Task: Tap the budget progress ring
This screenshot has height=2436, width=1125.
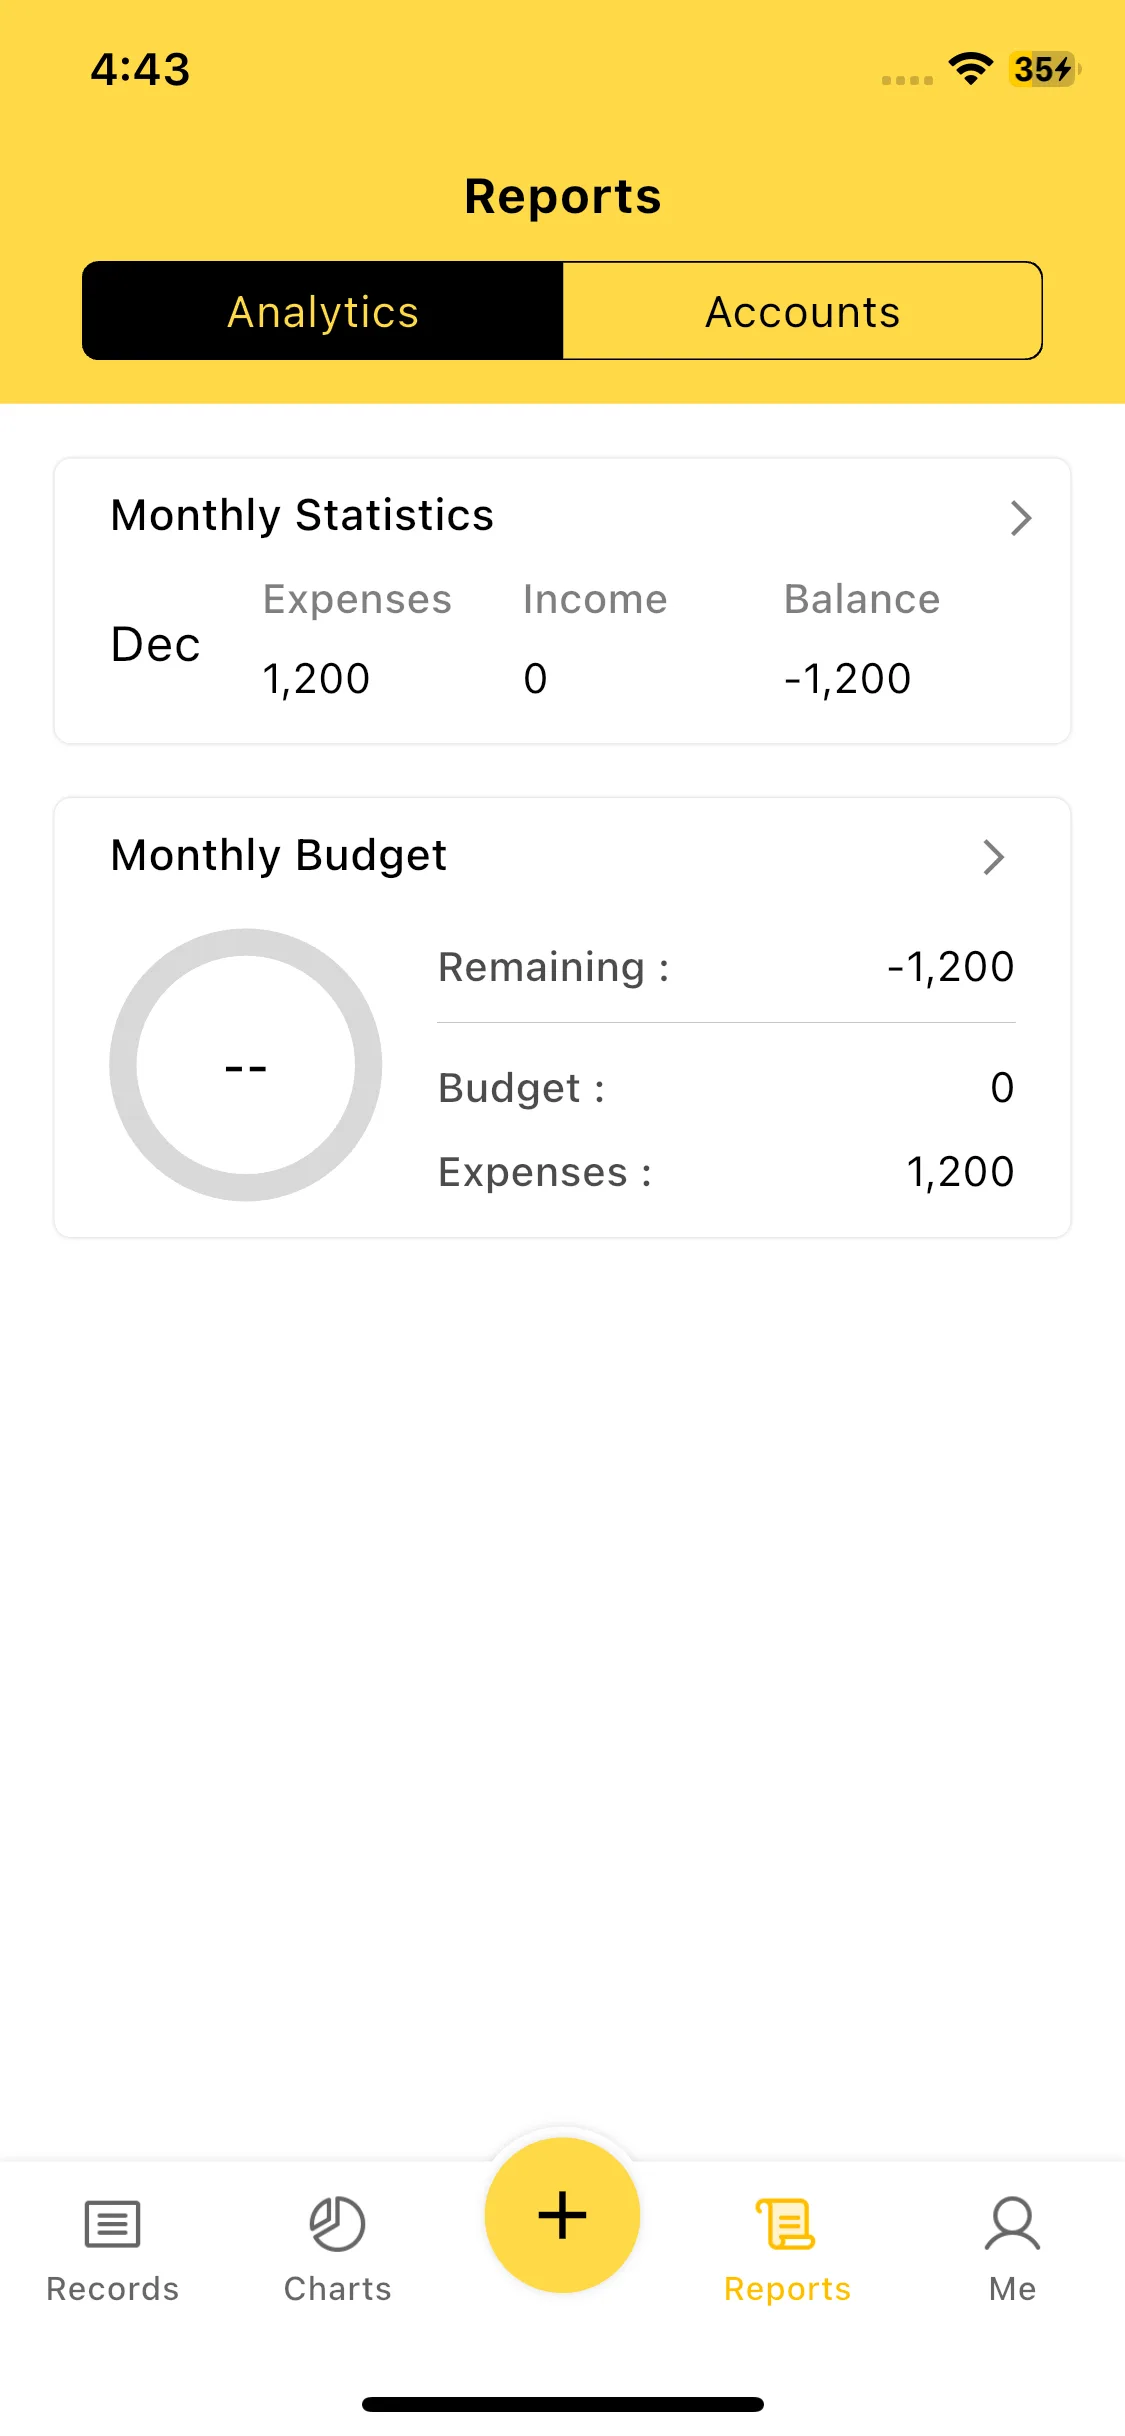Action: click(246, 1065)
